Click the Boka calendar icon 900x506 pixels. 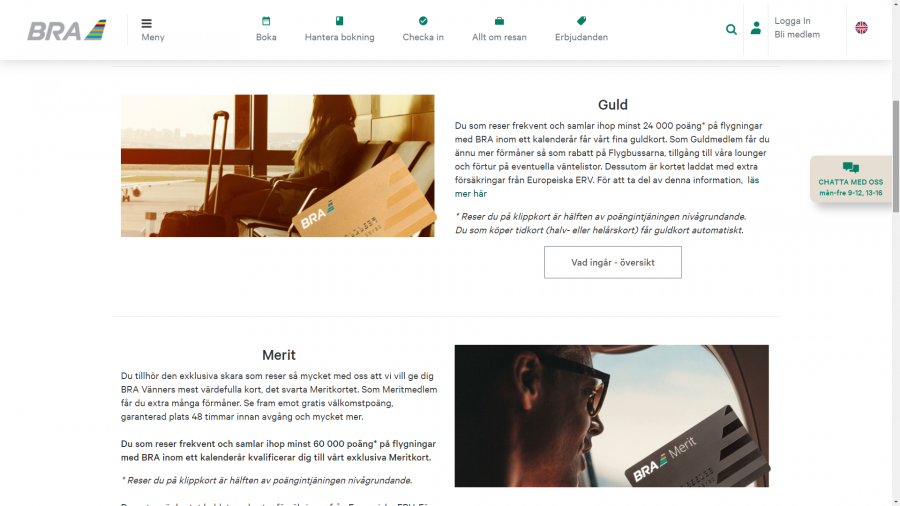pyautogui.click(x=266, y=21)
